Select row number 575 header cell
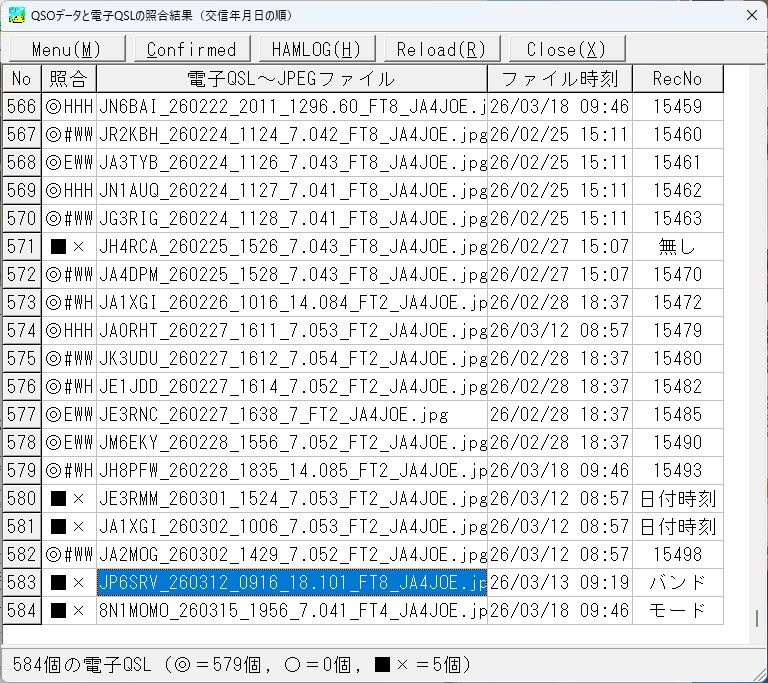Screen dimensions: 768x683 (x=22, y=359)
